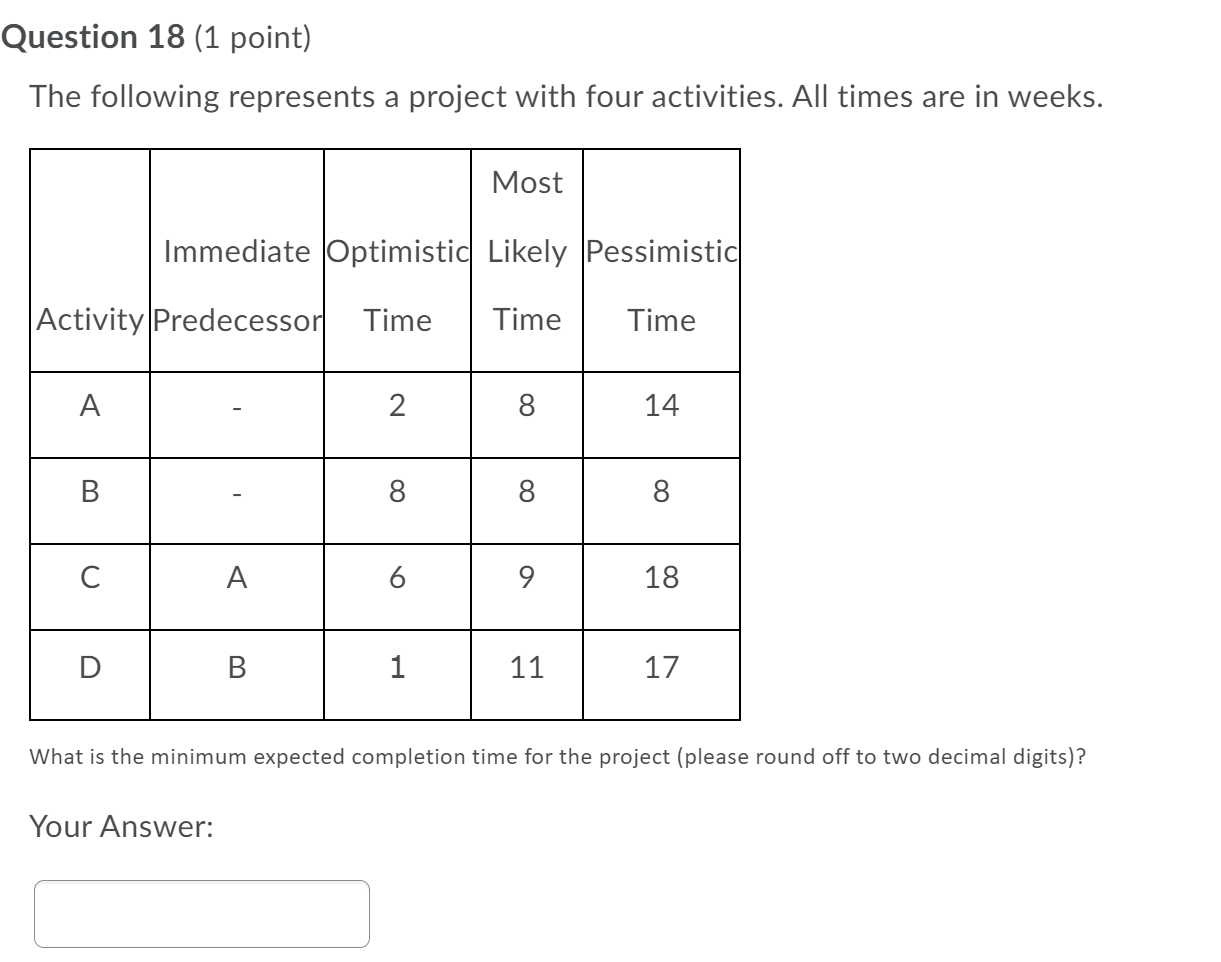Click the Pessimistic Time column header
This screenshot has width=1221, height=962.
tap(661, 285)
